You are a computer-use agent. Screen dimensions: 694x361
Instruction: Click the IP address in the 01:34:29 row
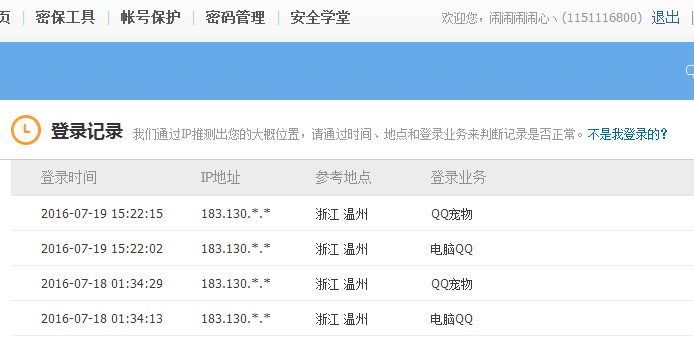click(x=235, y=284)
